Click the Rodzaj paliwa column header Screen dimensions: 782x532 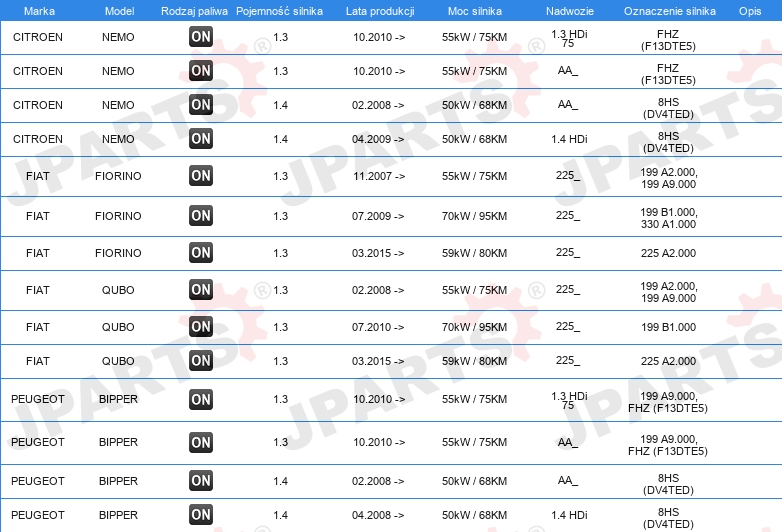[x=194, y=11]
